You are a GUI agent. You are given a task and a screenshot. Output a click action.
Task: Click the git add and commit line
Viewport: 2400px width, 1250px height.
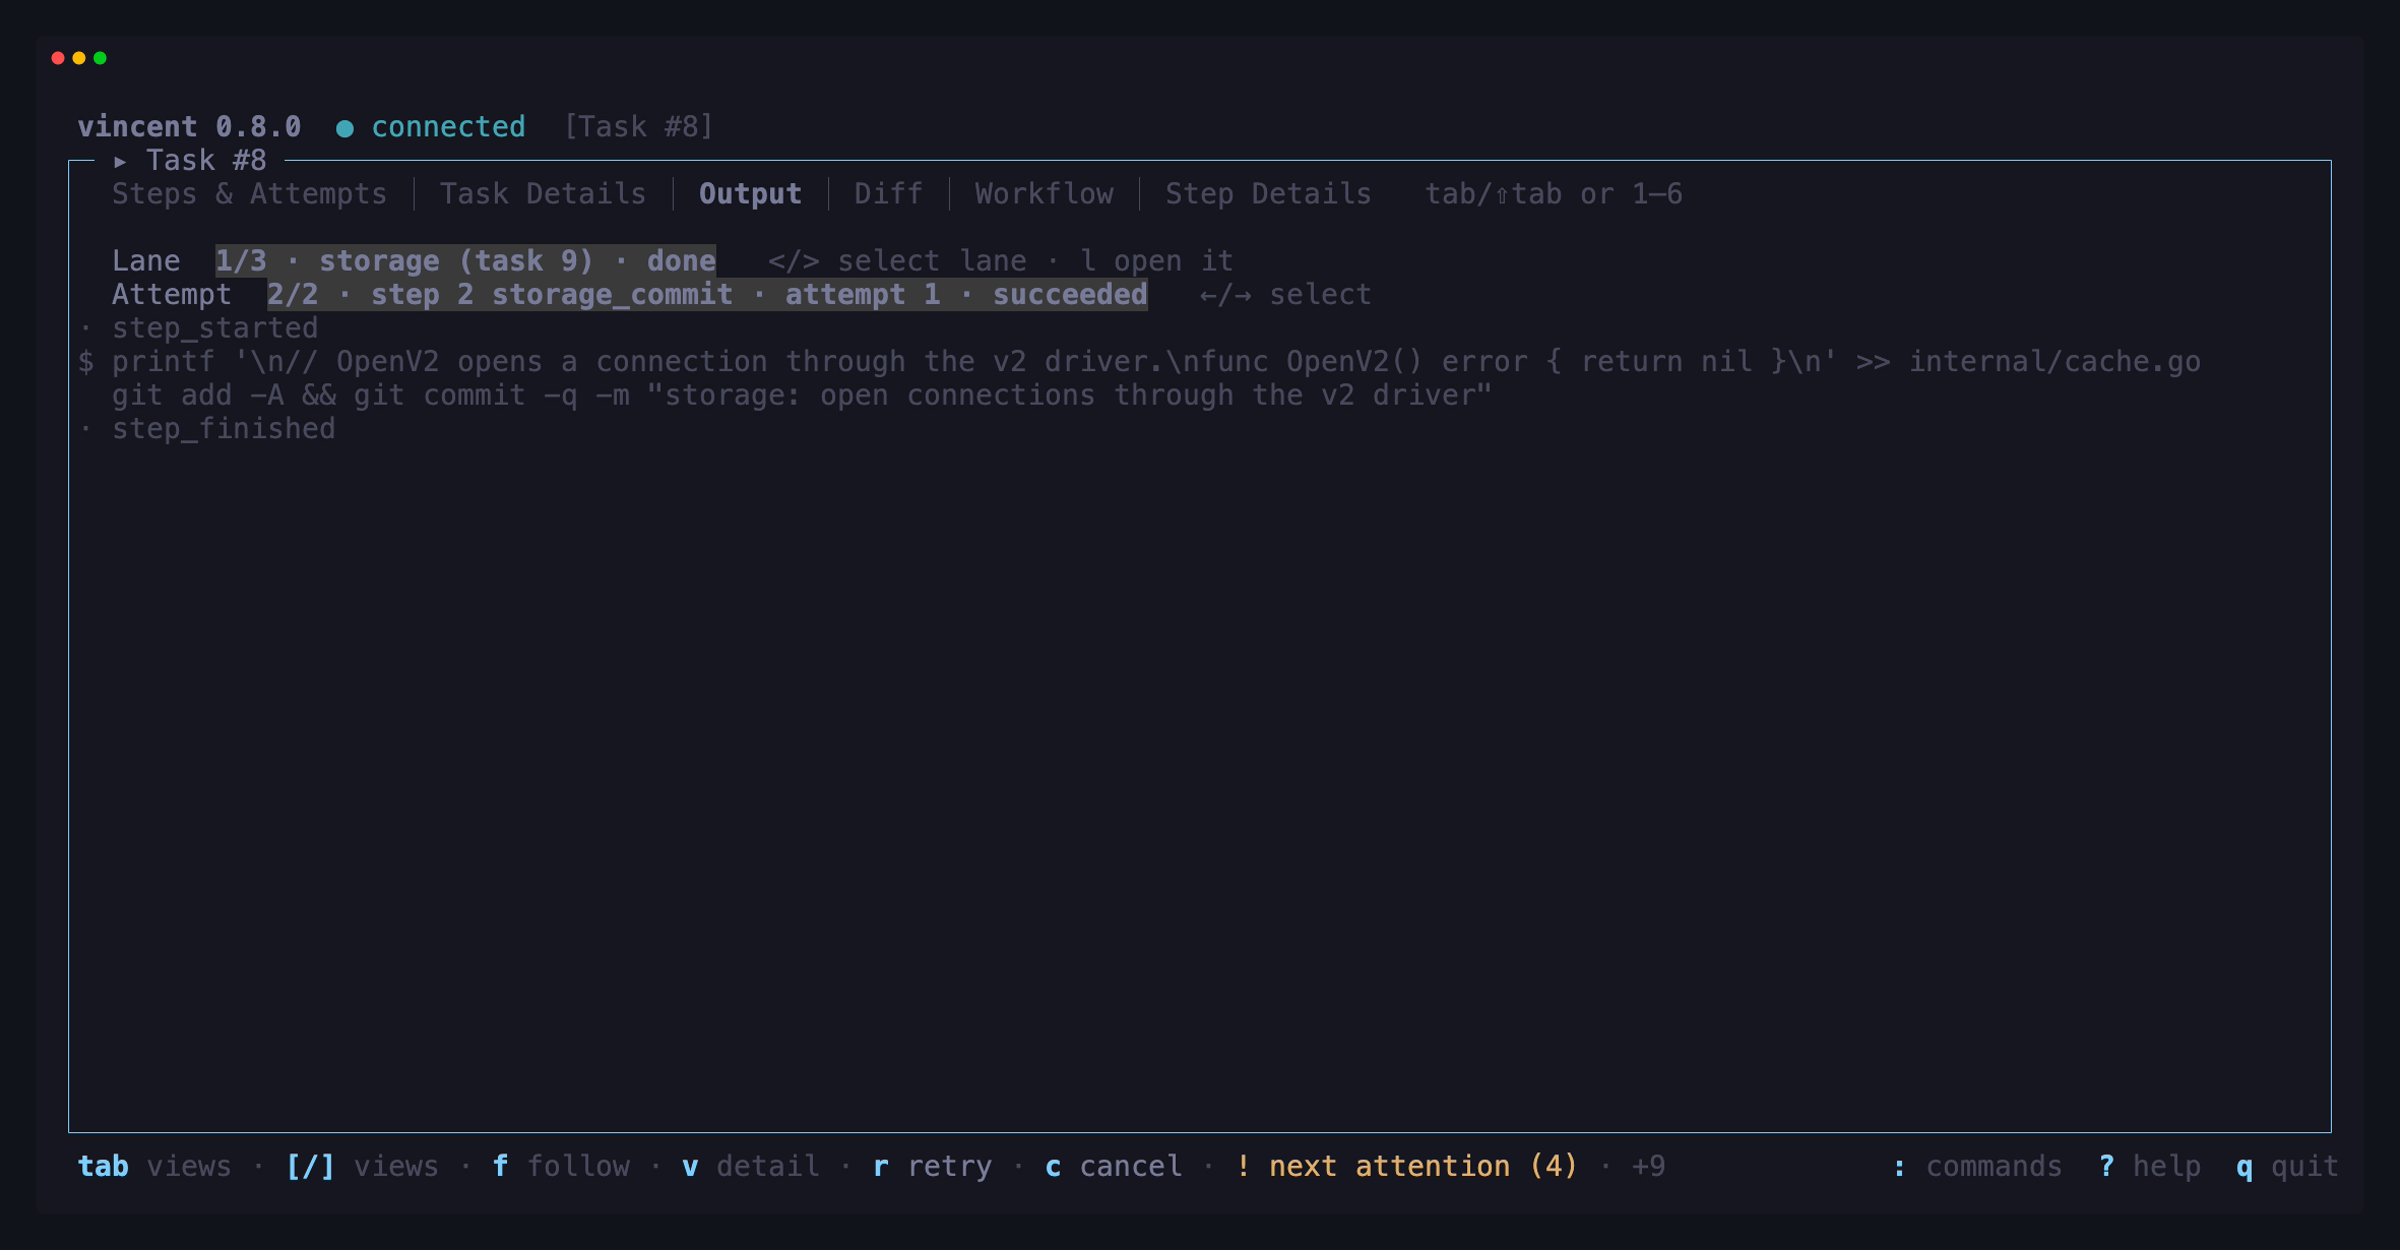click(x=801, y=395)
